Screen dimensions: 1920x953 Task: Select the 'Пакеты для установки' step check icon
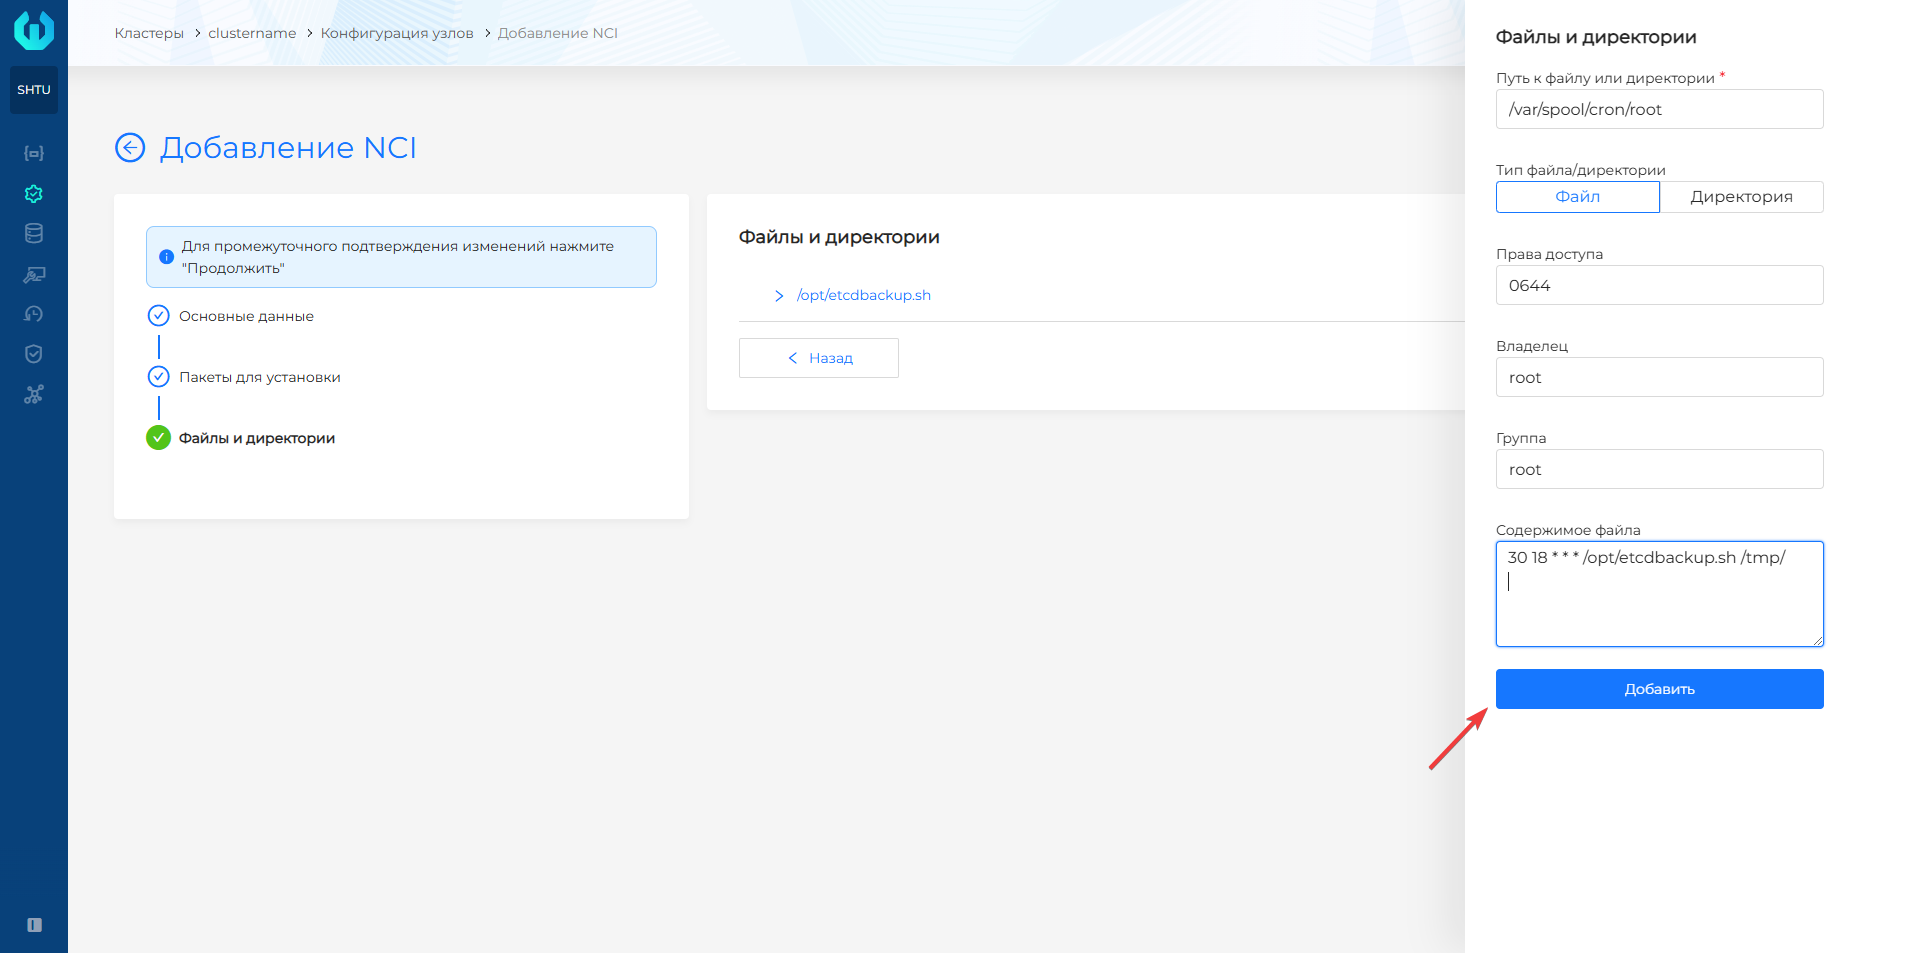coord(158,377)
